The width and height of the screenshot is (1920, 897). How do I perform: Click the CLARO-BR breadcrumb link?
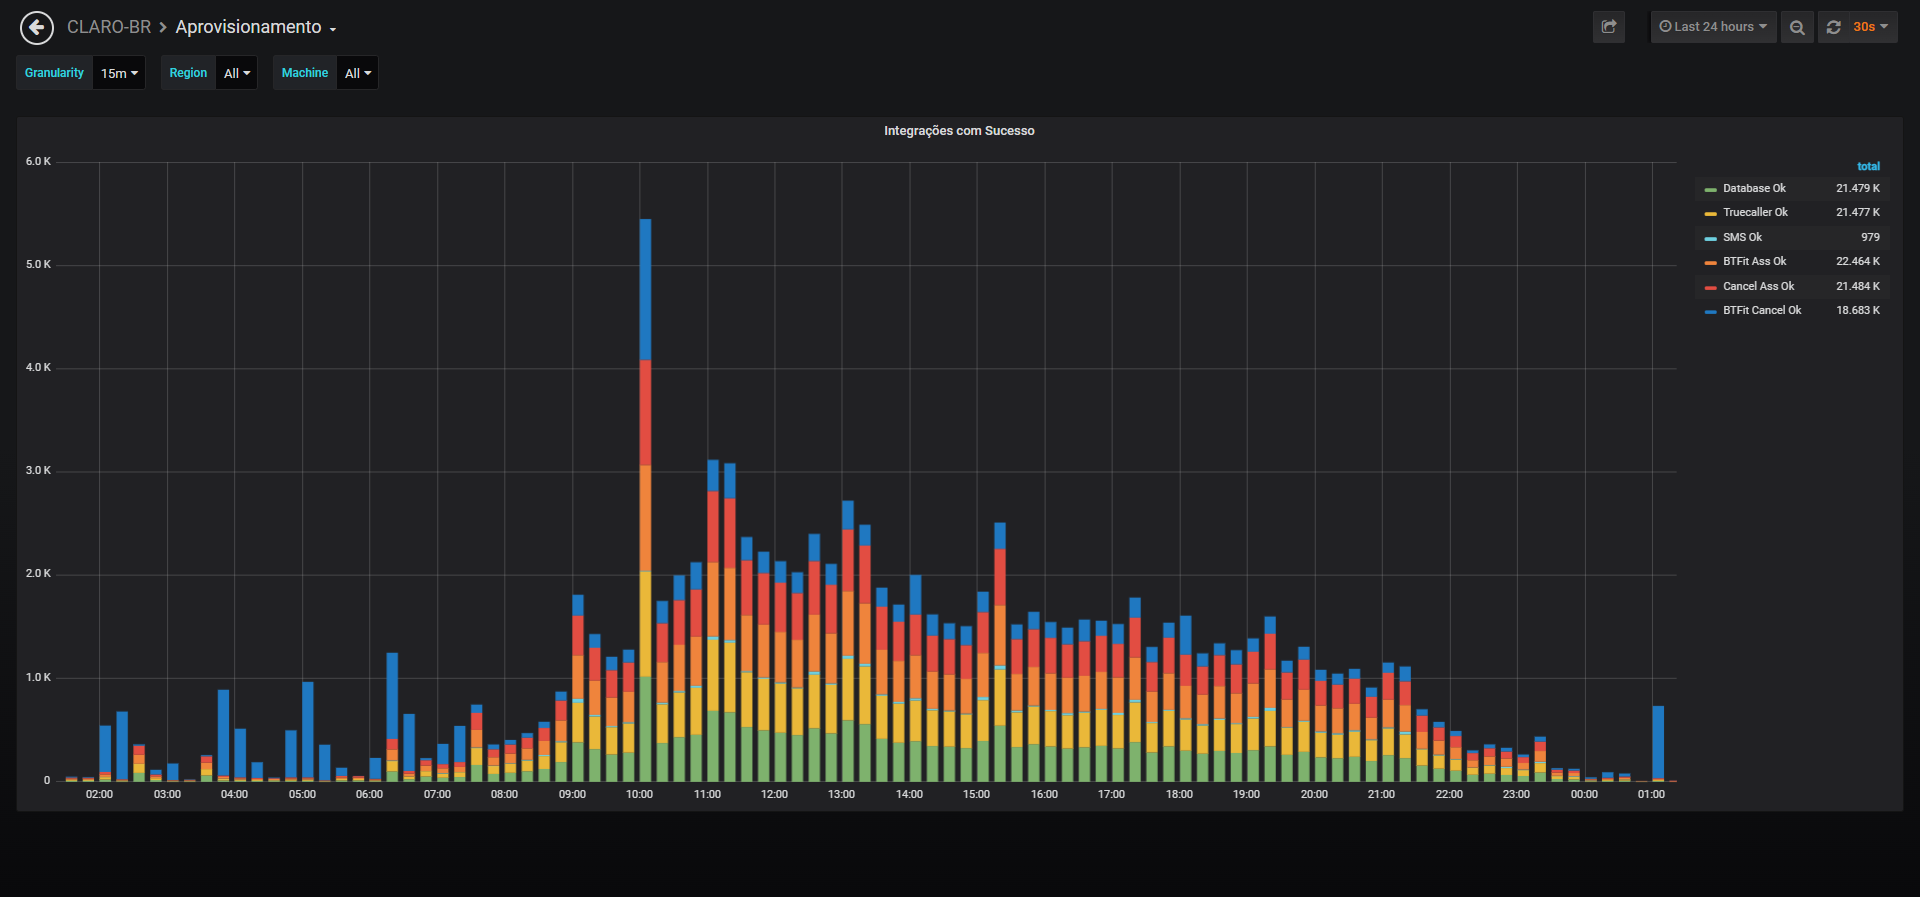point(109,27)
